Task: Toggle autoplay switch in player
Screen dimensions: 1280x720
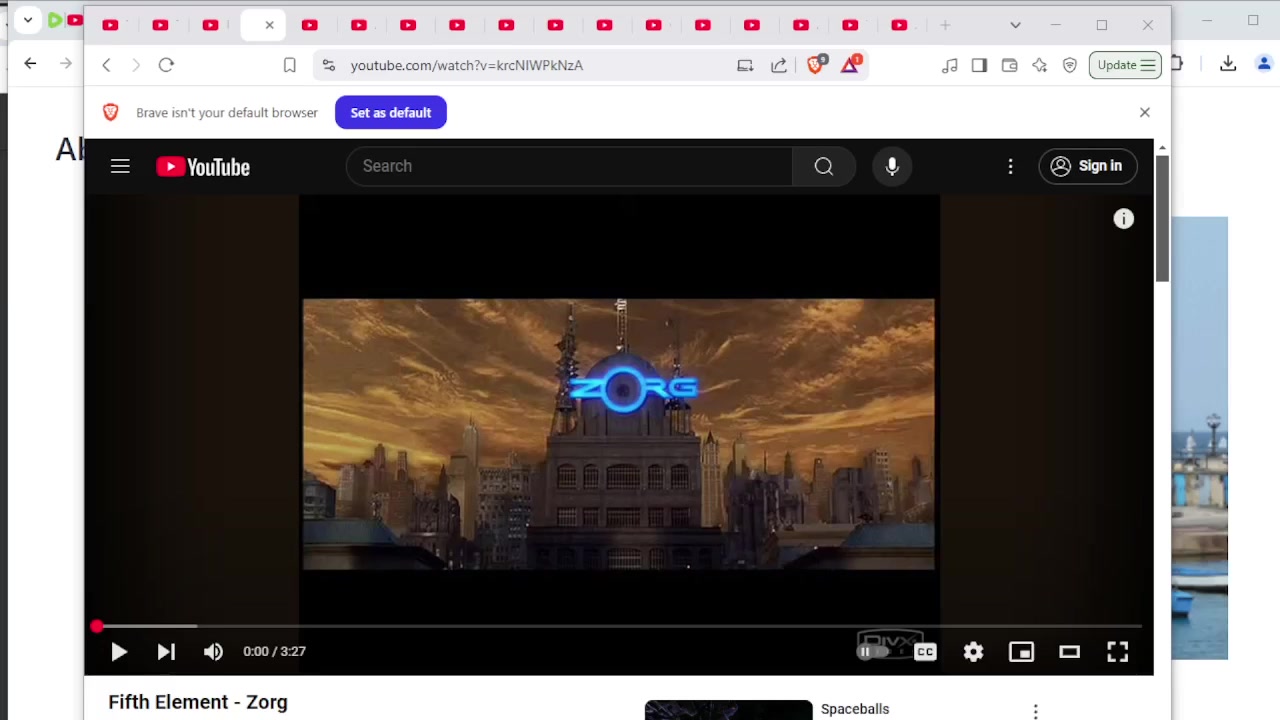Action: [874, 652]
